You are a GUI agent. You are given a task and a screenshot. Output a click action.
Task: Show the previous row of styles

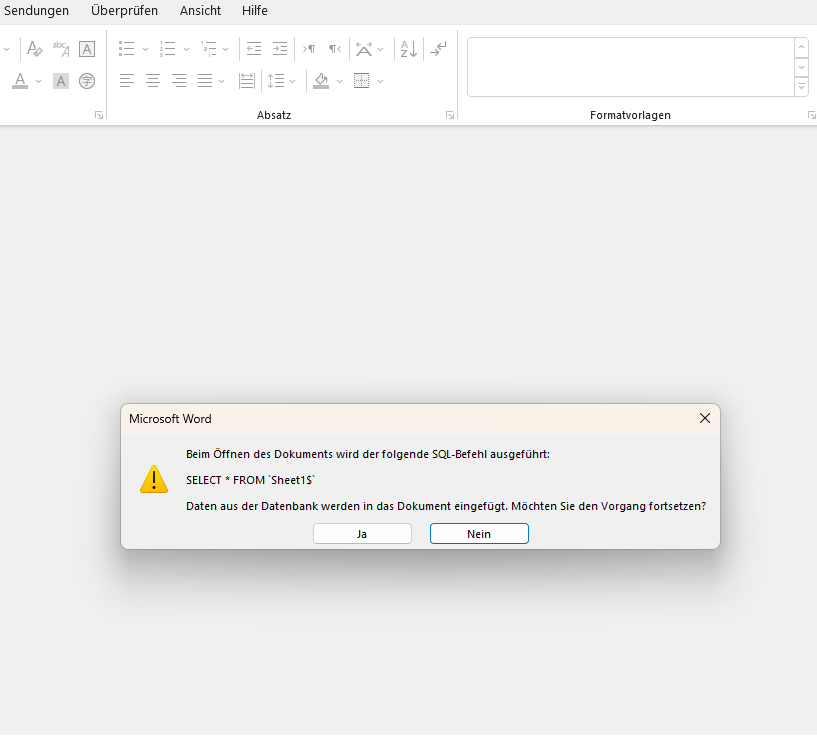click(x=801, y=47)
